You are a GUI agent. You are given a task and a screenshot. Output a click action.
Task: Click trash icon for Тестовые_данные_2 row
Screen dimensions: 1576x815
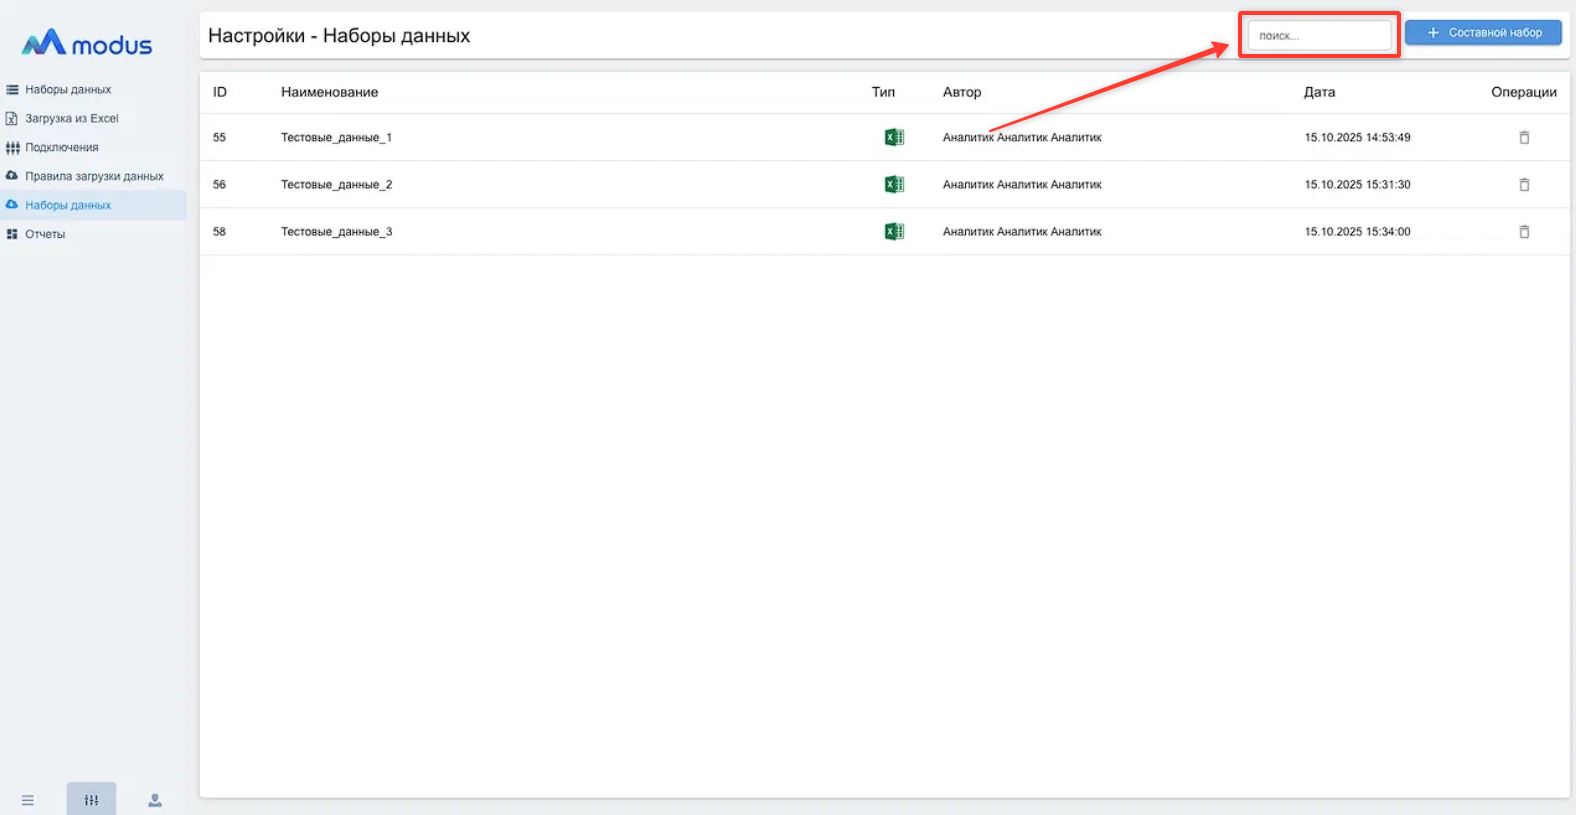tap(1524, 185)
